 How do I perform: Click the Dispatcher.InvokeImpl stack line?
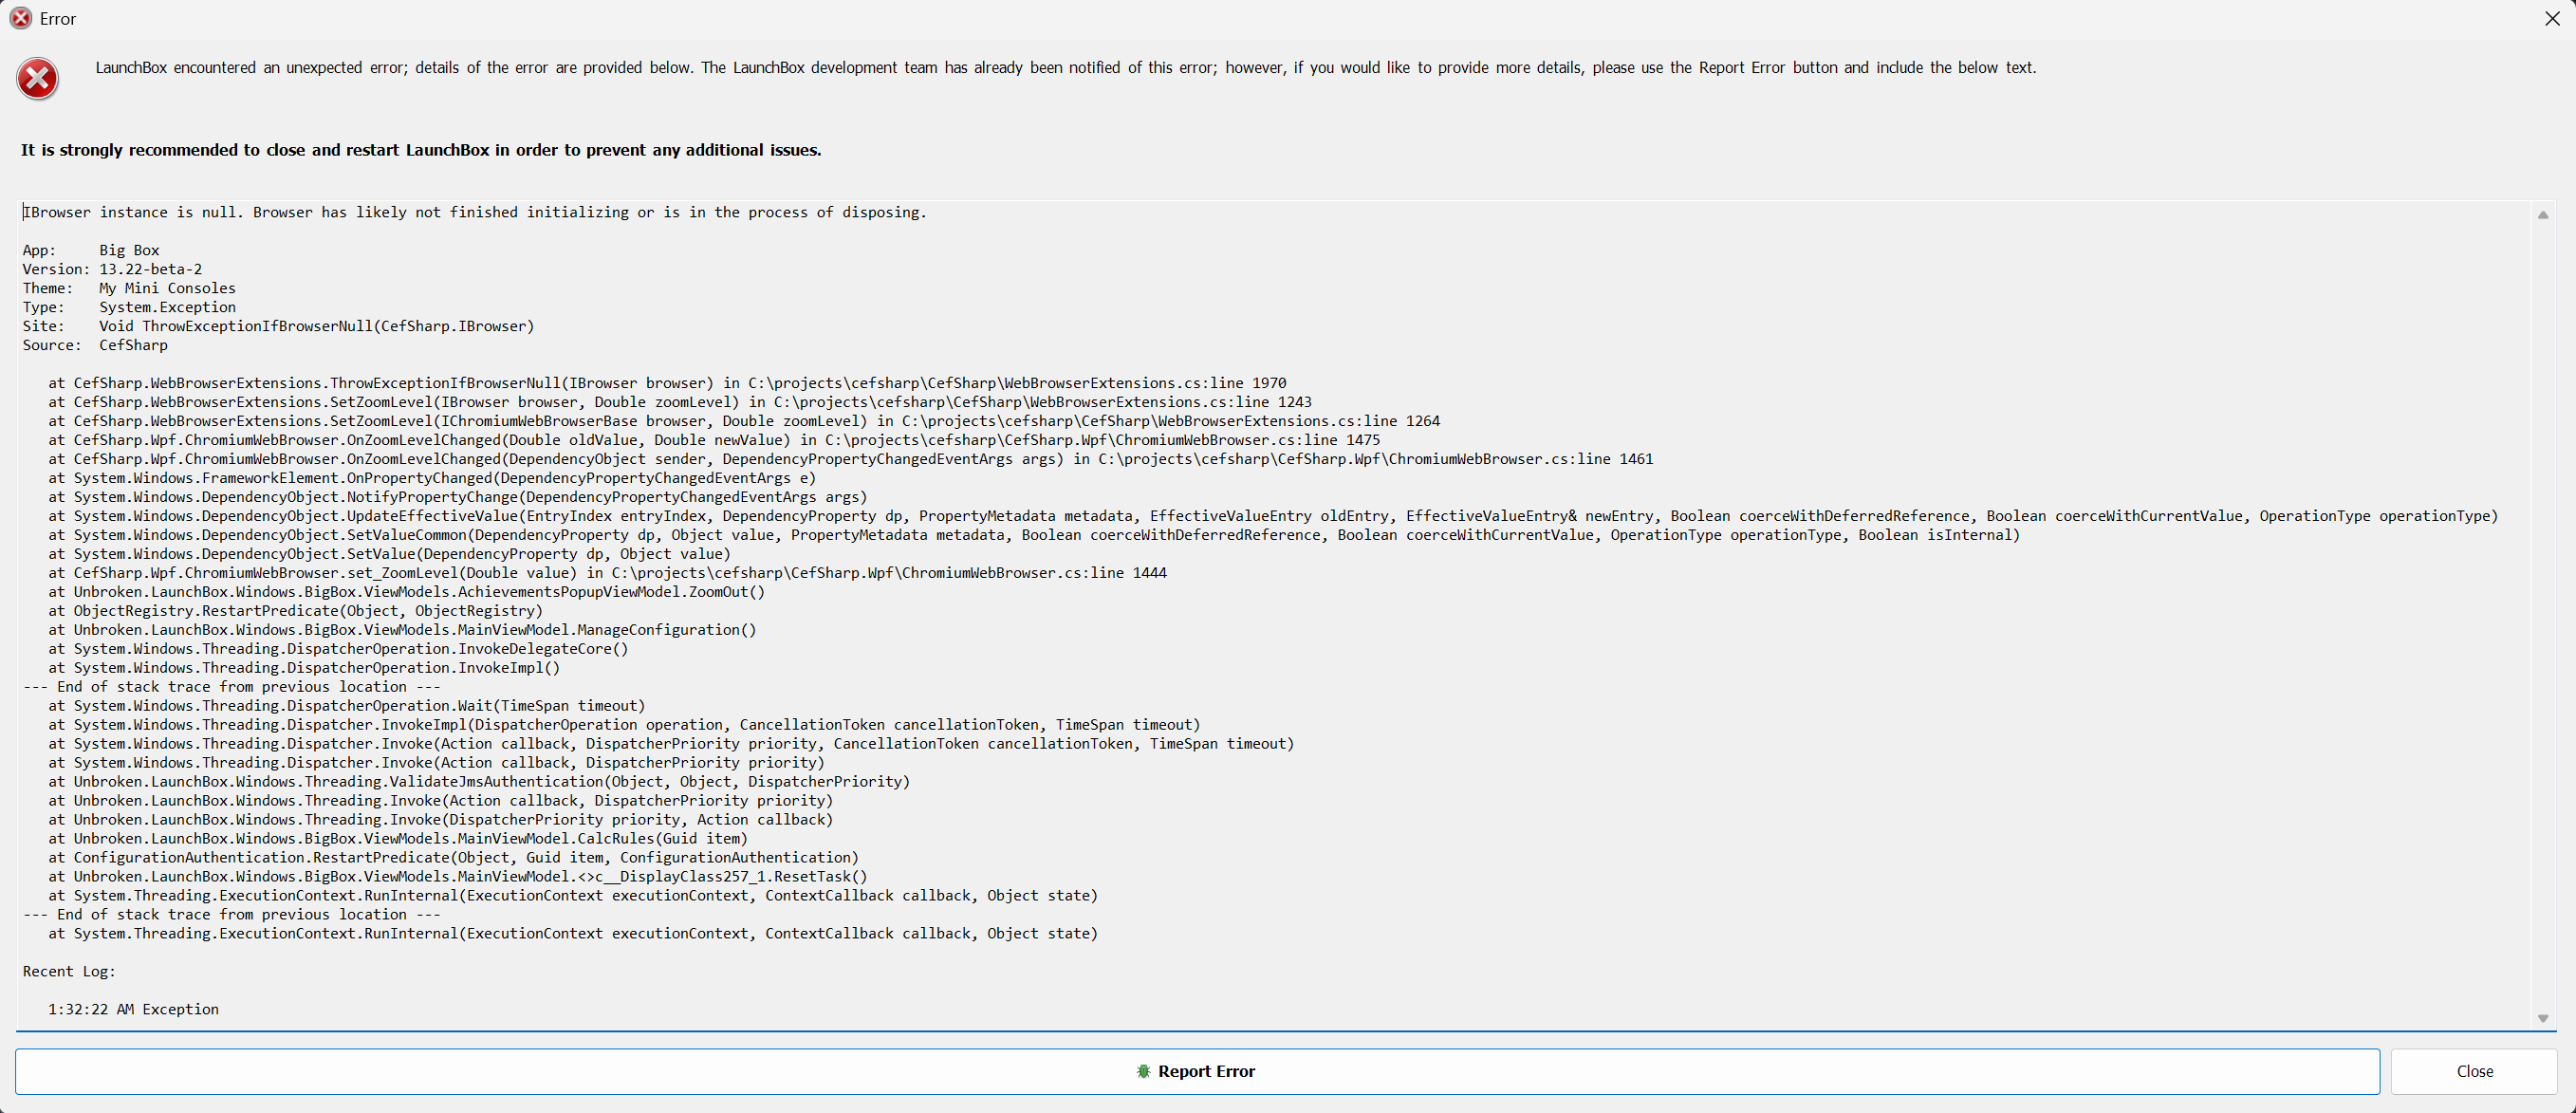click(624, 725)
